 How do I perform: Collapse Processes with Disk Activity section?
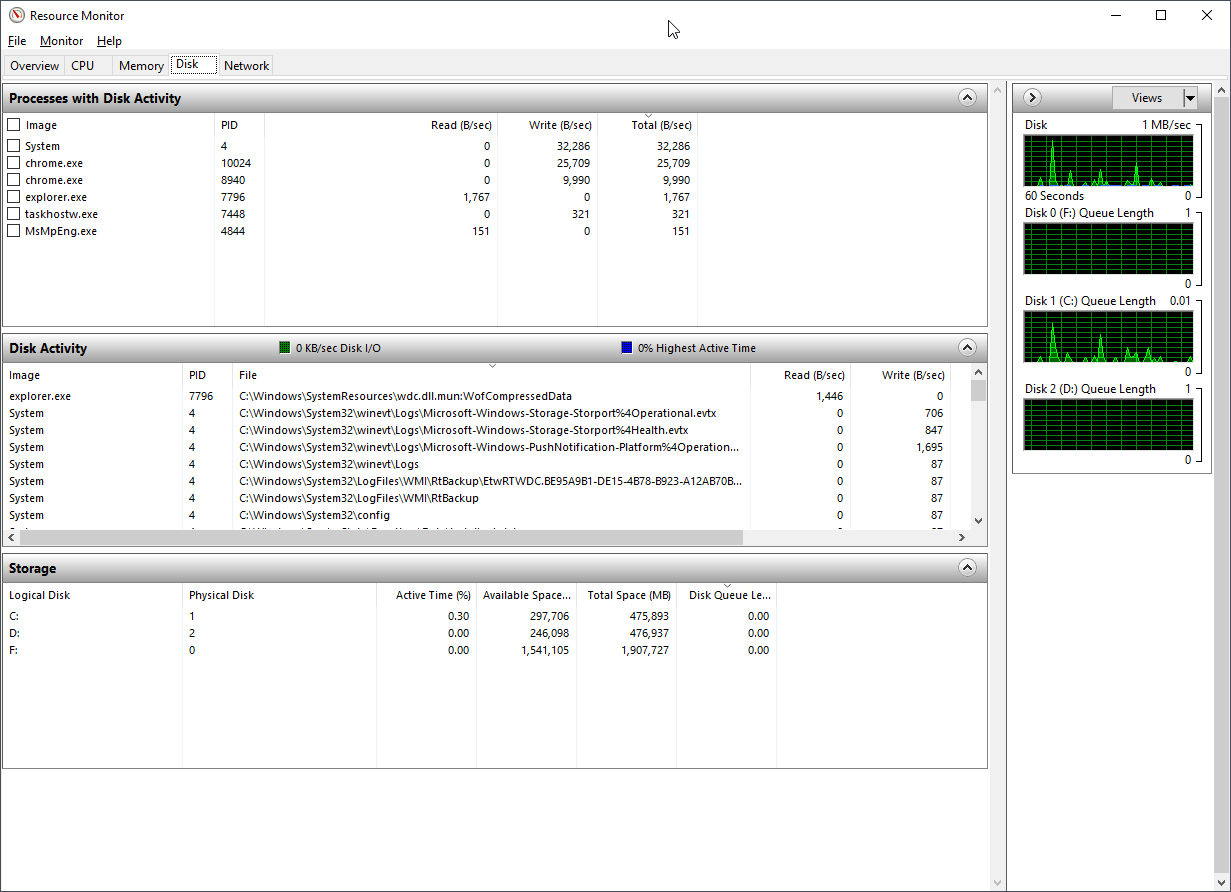click(967, 97)
